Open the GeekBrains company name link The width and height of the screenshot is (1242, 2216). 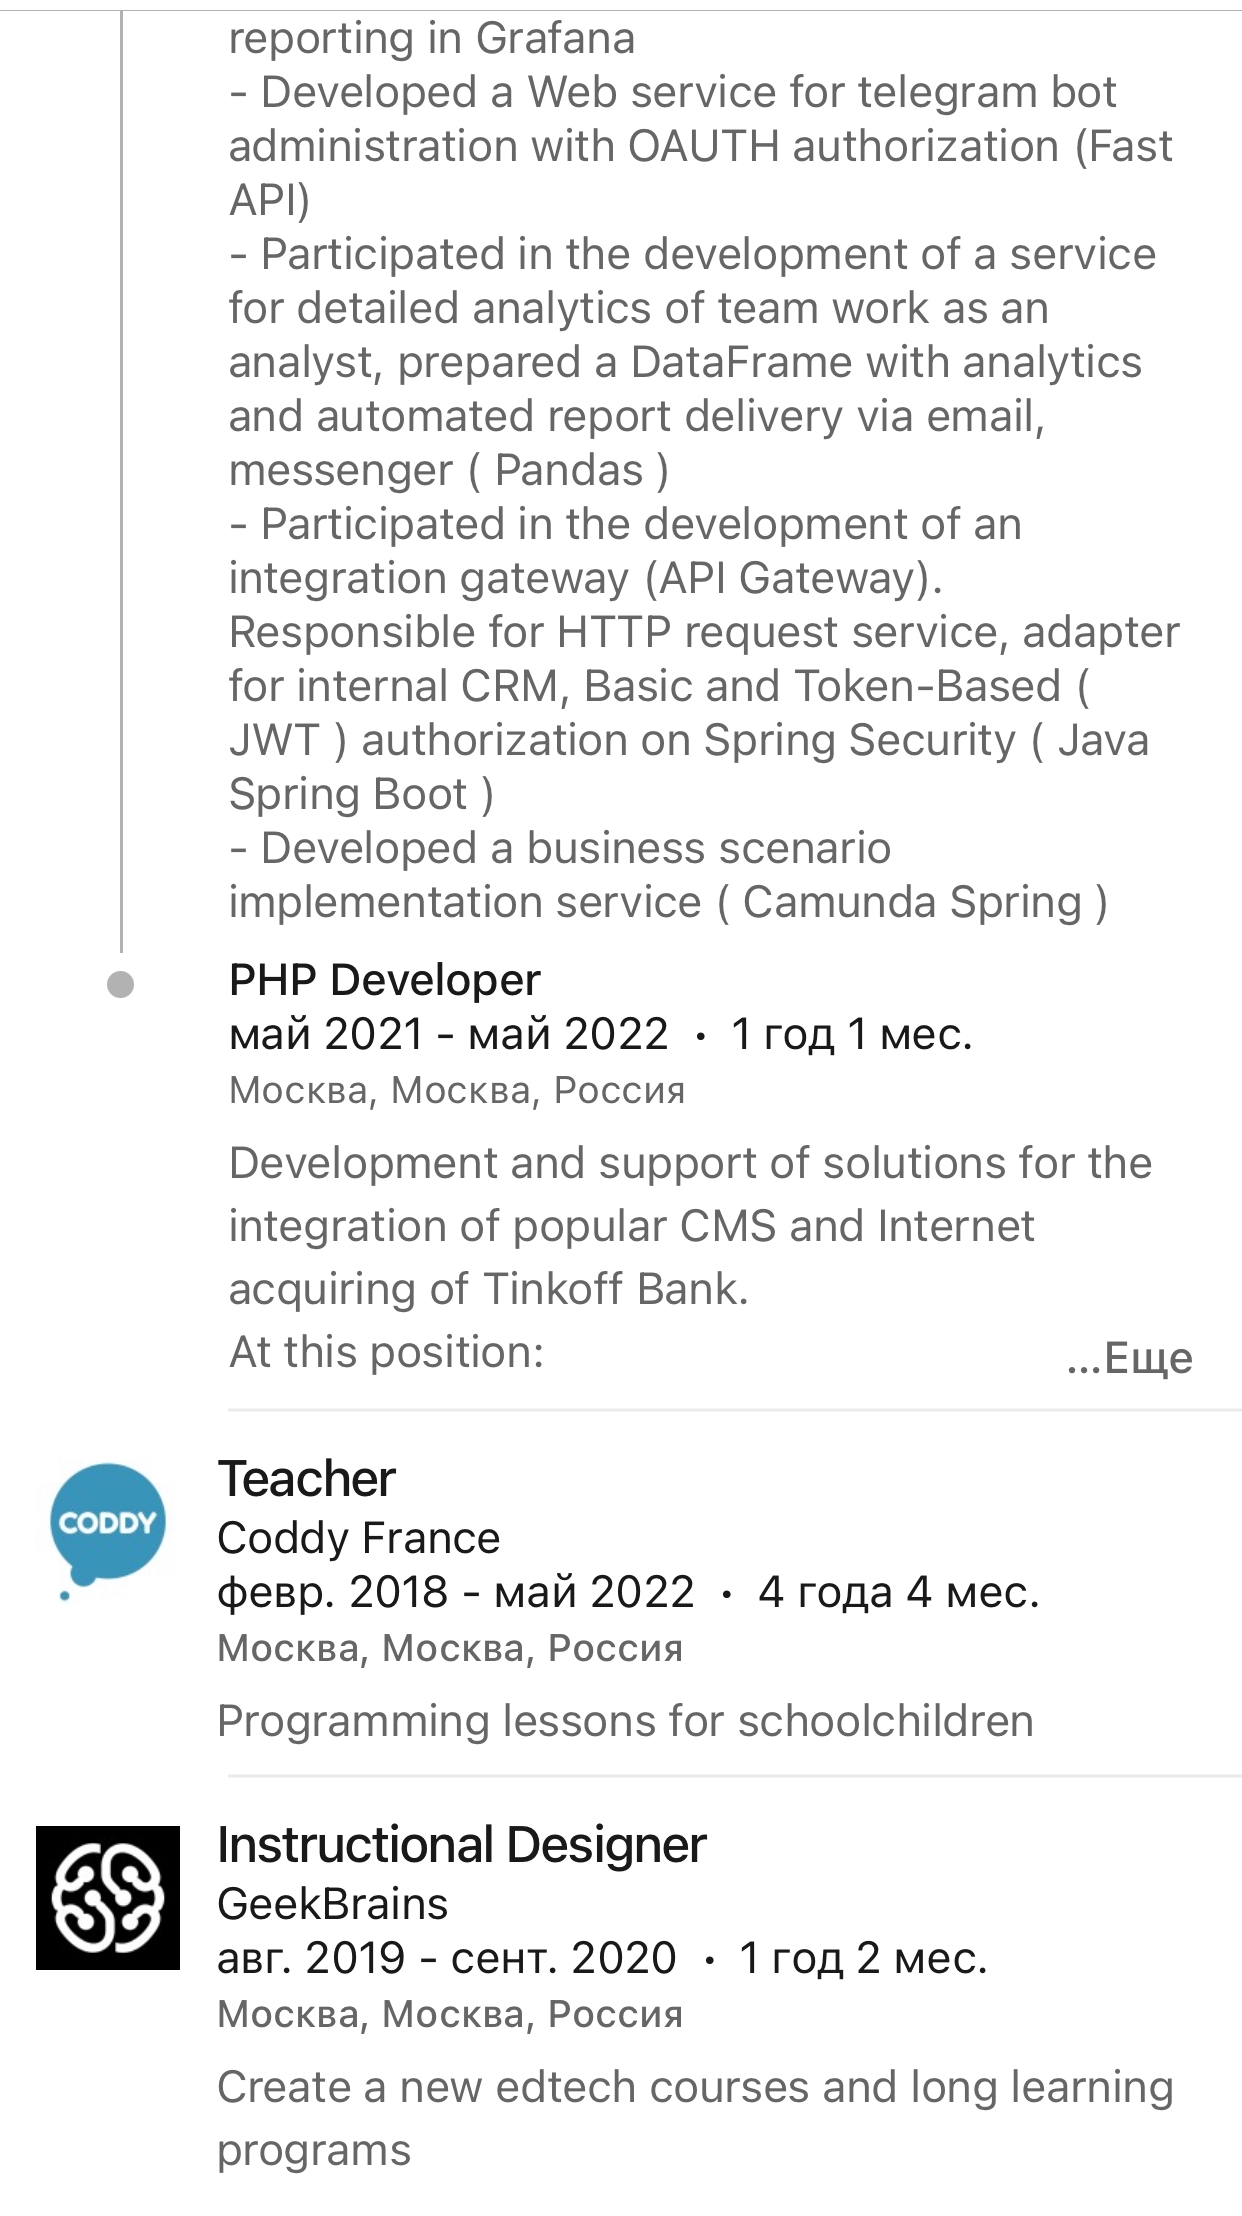click(333, 1903)
